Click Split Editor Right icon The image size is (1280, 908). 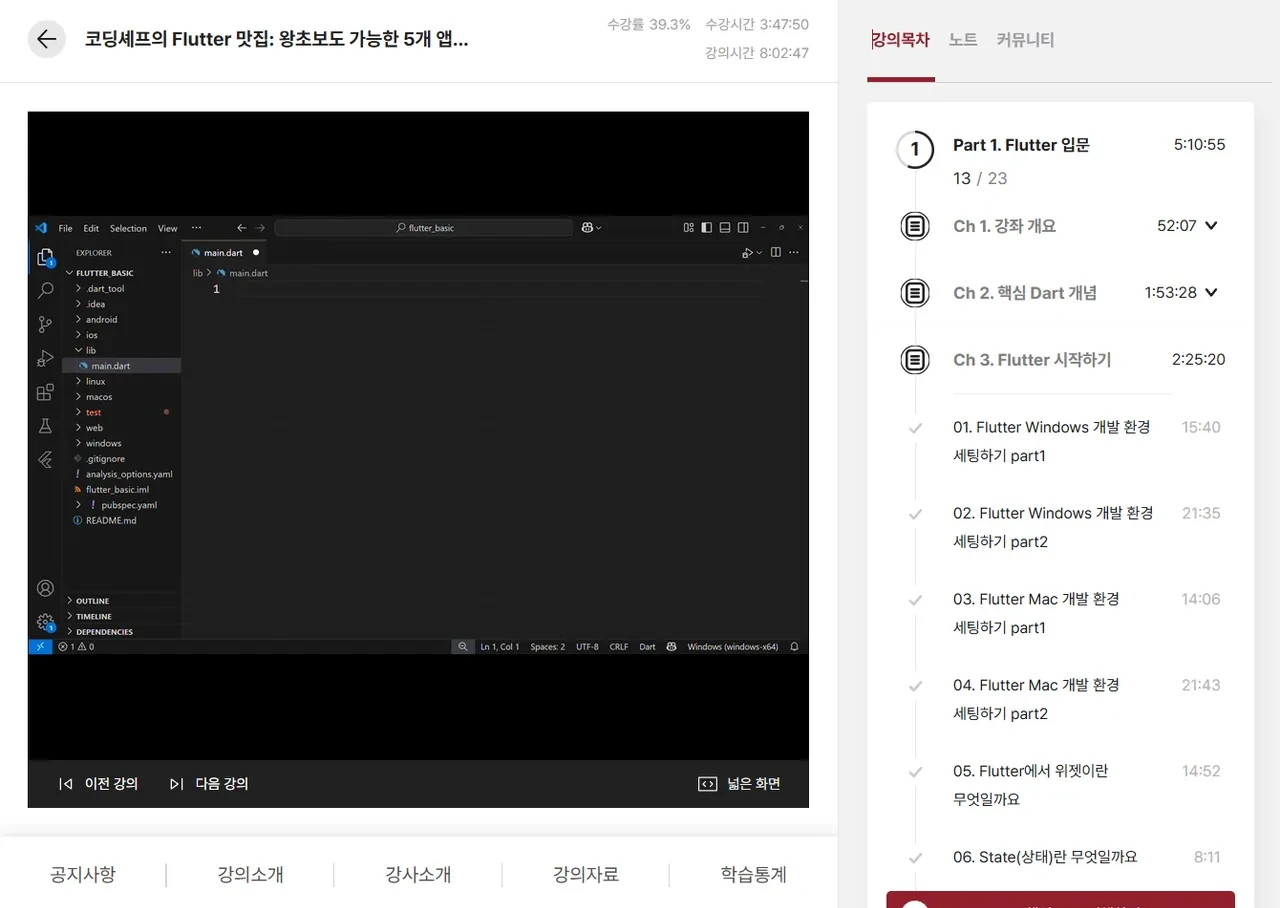tap(775, 253)
